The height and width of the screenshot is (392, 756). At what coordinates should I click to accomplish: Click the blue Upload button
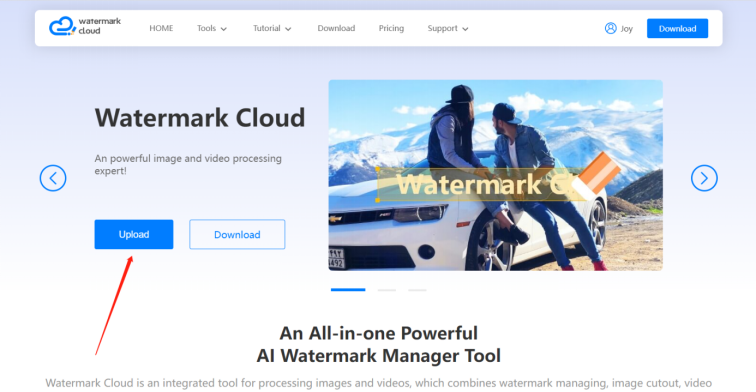pos(134,234)
